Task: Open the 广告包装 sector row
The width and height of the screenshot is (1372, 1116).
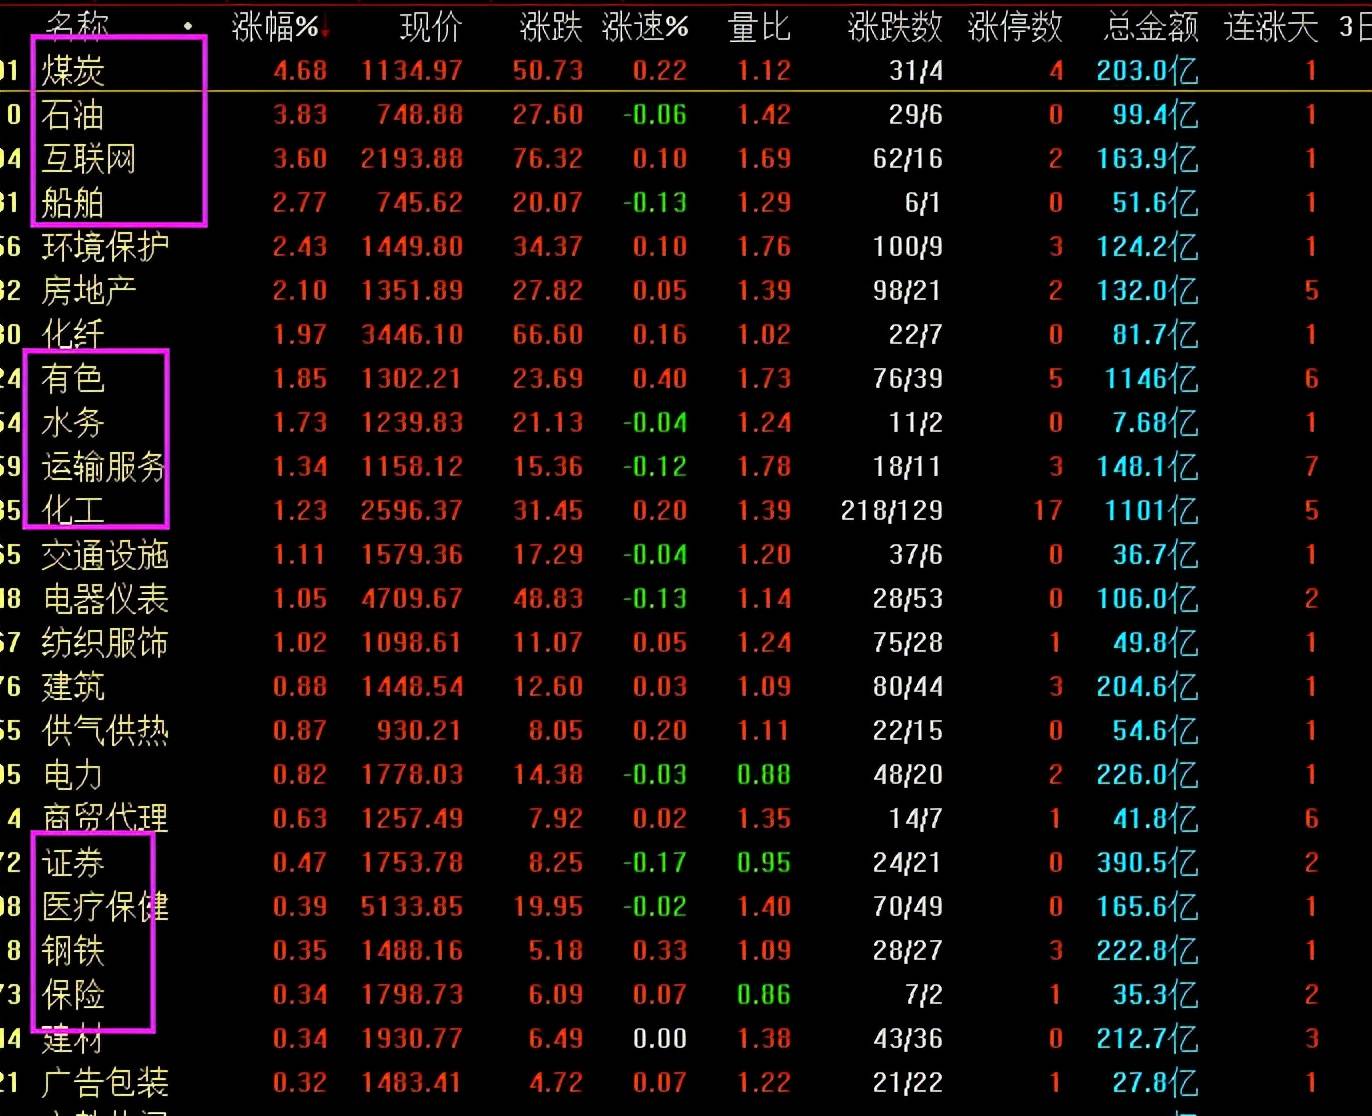Action: tap(686, 1083)
